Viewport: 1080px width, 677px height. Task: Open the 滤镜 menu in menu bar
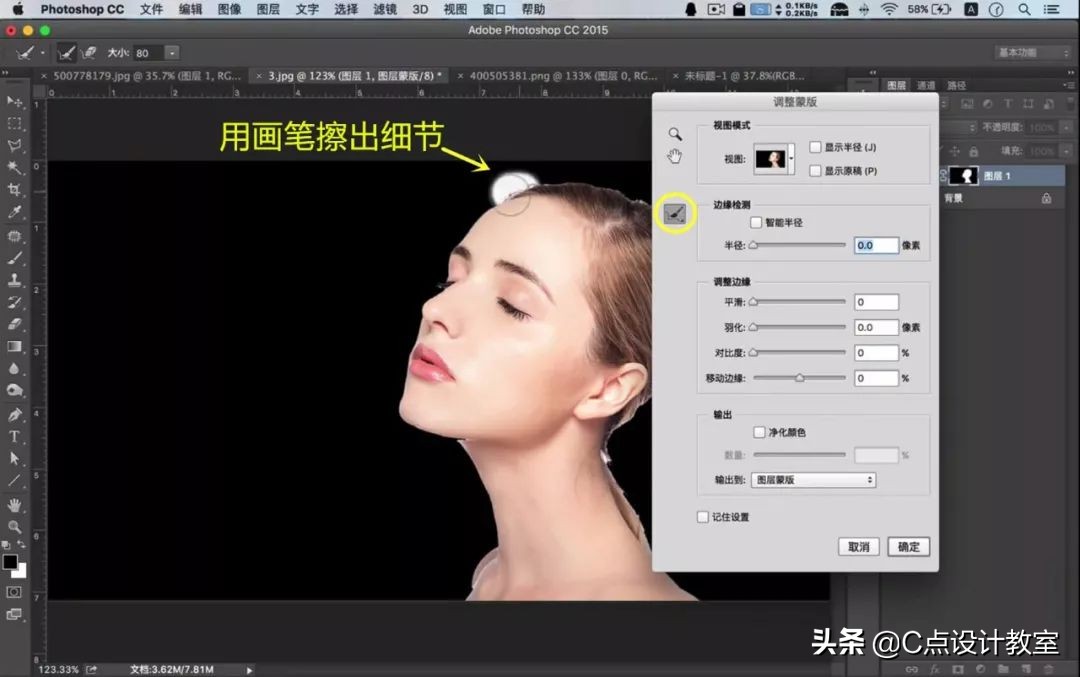pyautogui.click(x=385, y=9)
